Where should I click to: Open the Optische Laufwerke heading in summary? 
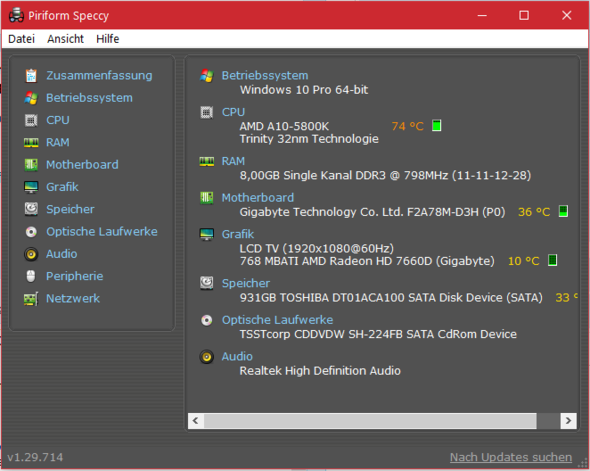[277, 320]
